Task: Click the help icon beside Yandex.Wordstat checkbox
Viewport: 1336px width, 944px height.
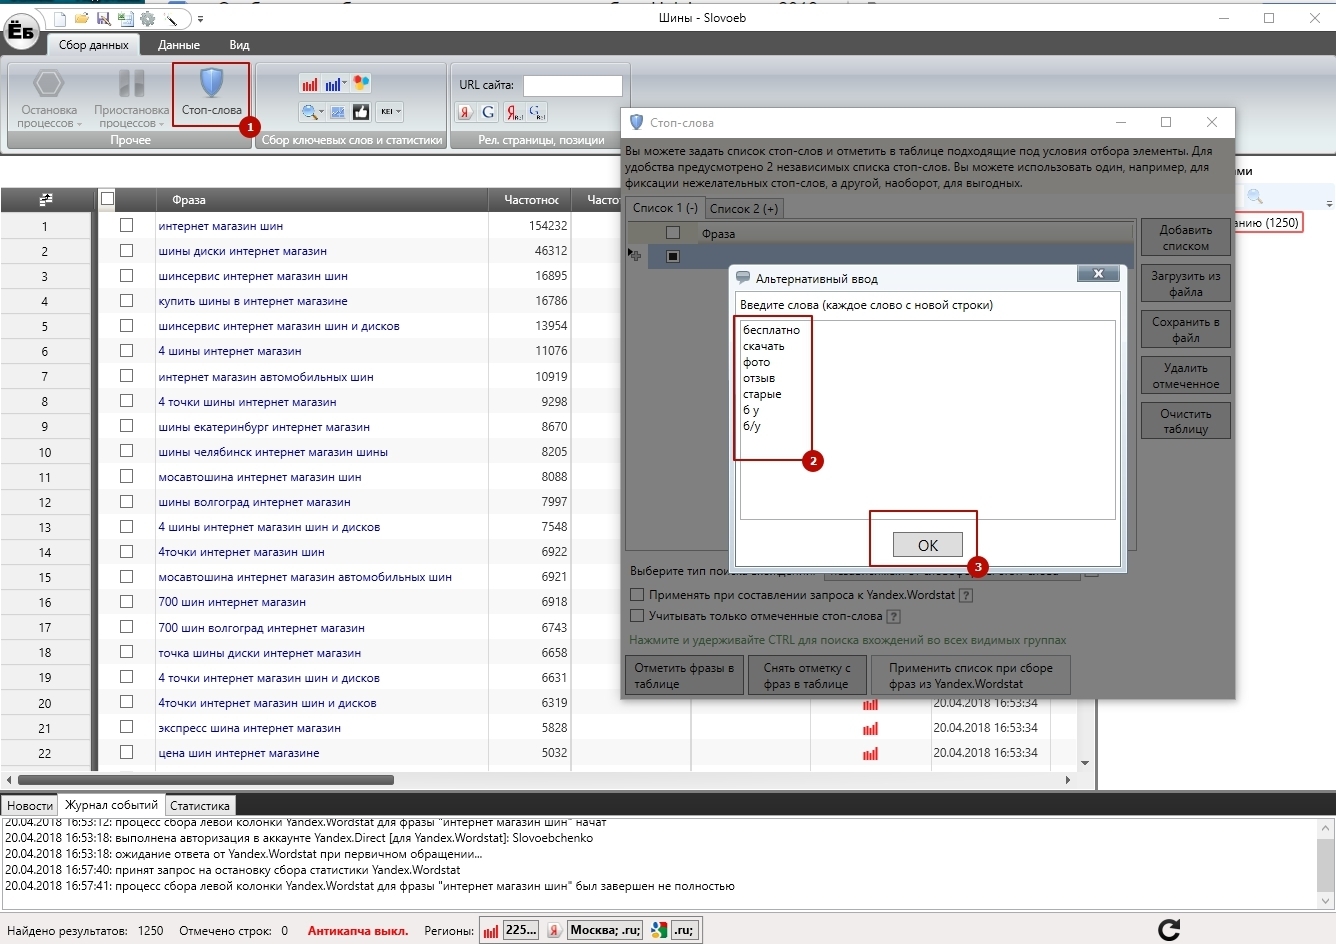Action: tap(966, 595)
